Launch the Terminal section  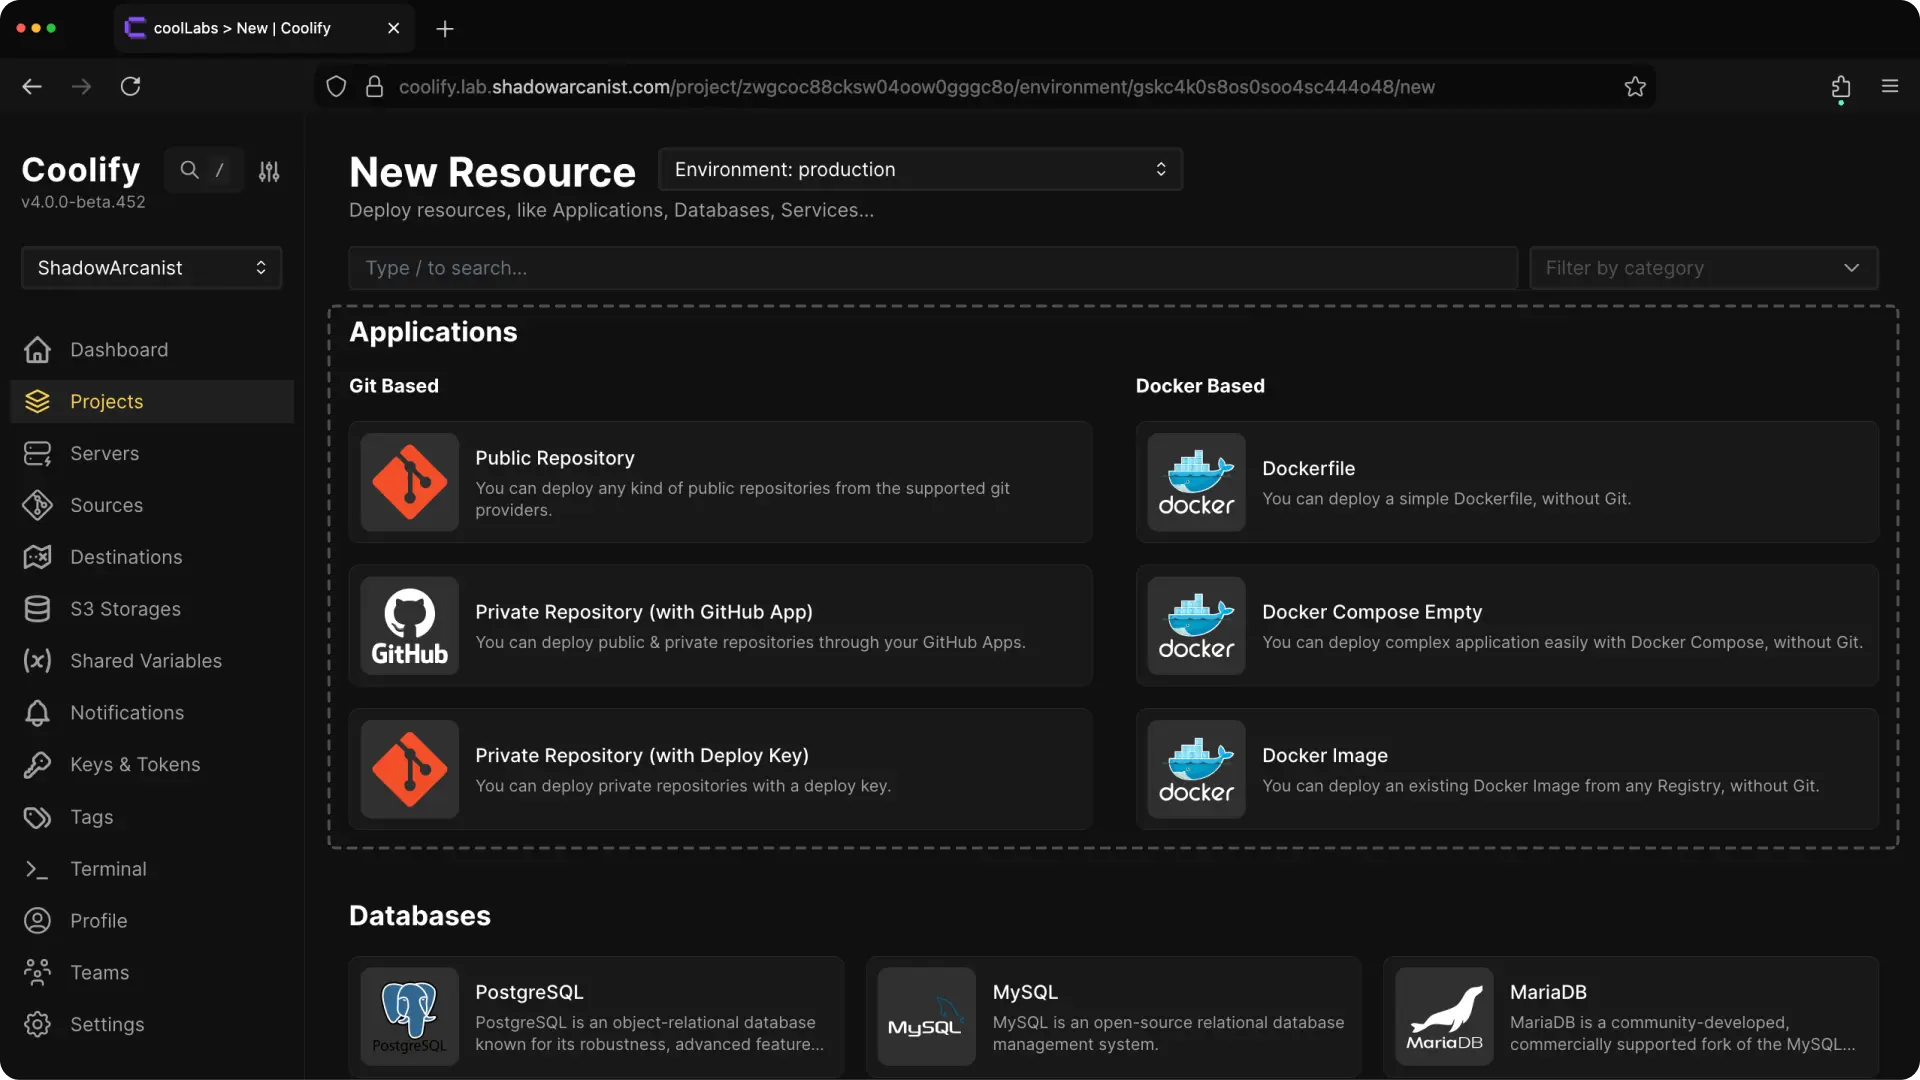pos(107,869)
